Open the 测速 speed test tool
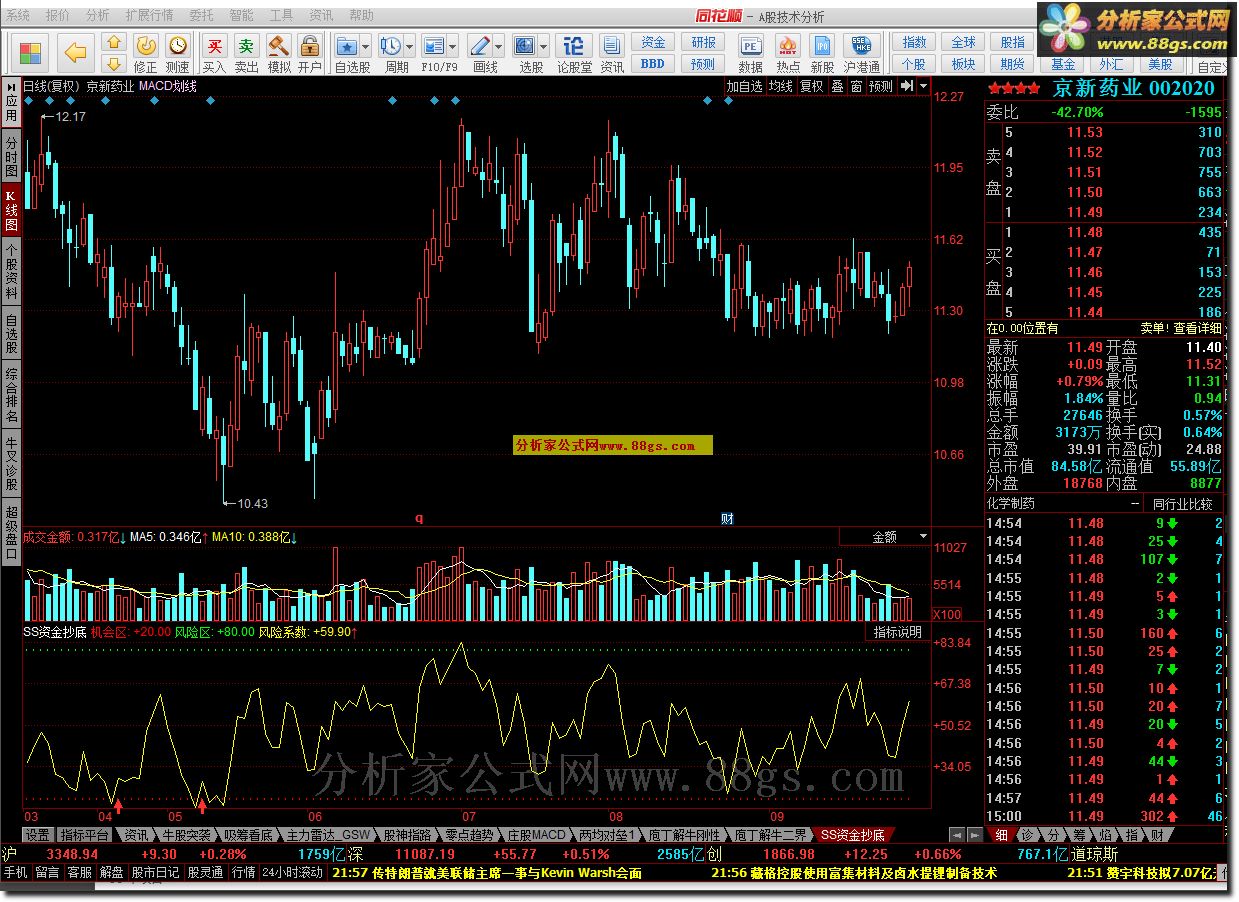Screen dimensions: 1239x902 tap(178, 53)
